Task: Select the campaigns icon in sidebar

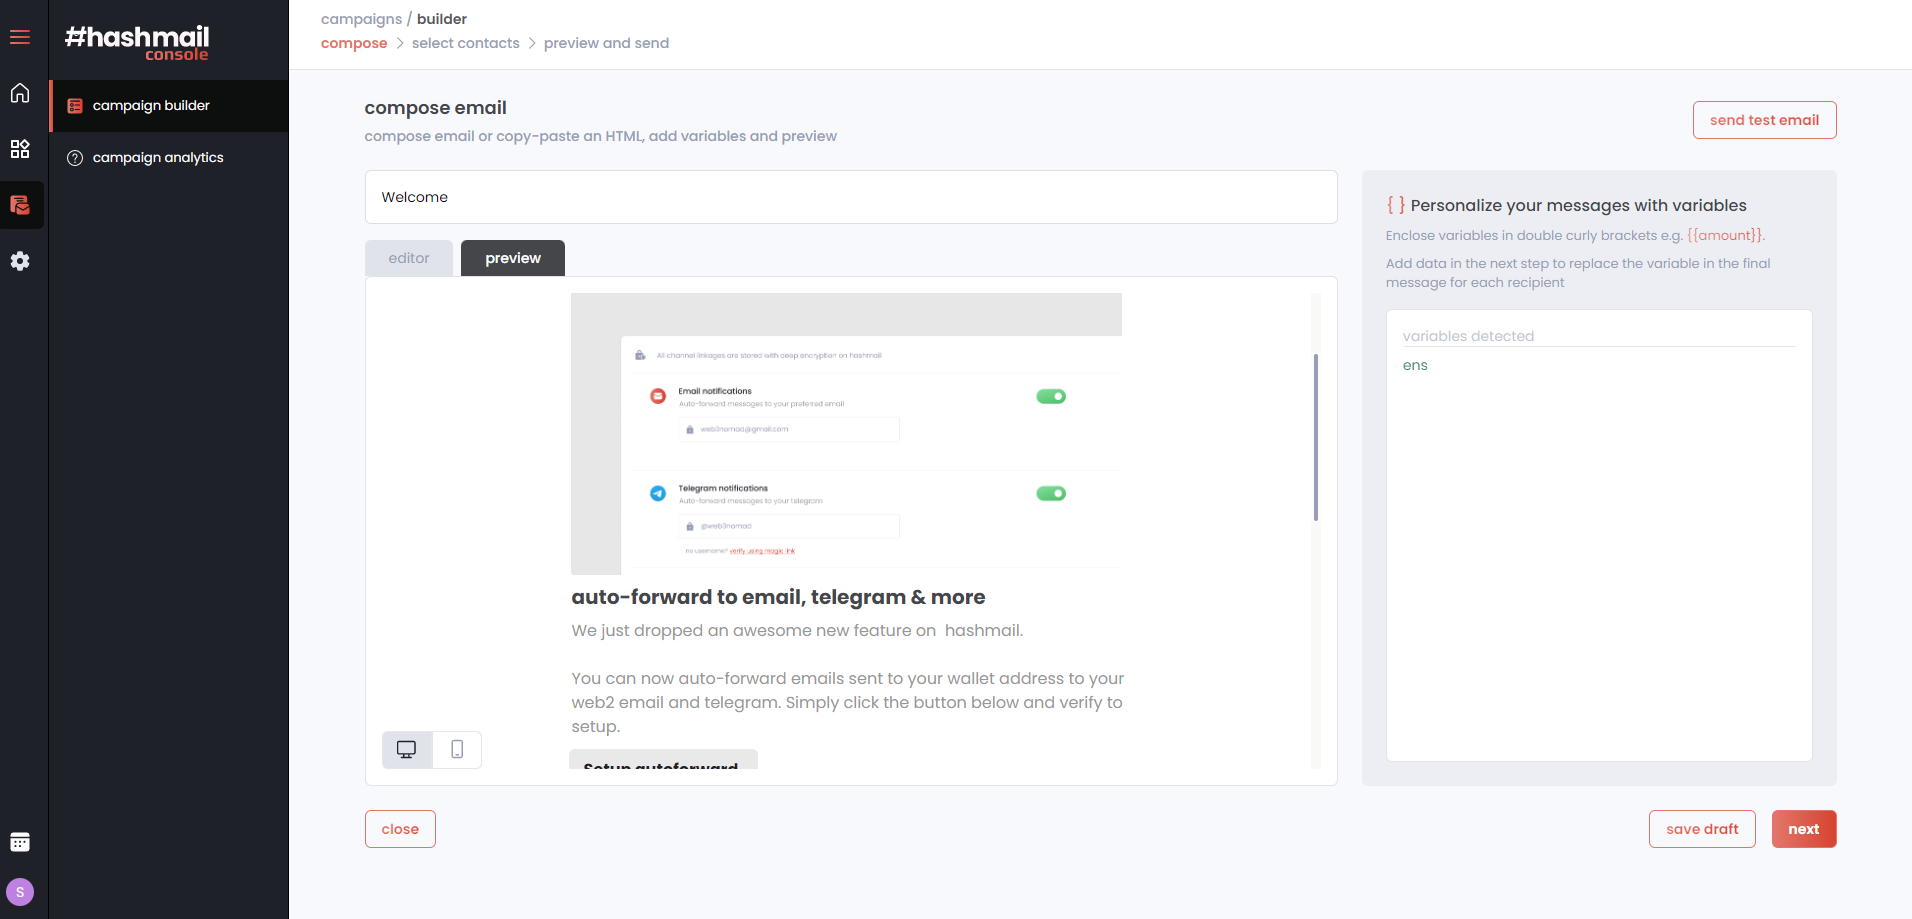Action: [x=20, y=205]
